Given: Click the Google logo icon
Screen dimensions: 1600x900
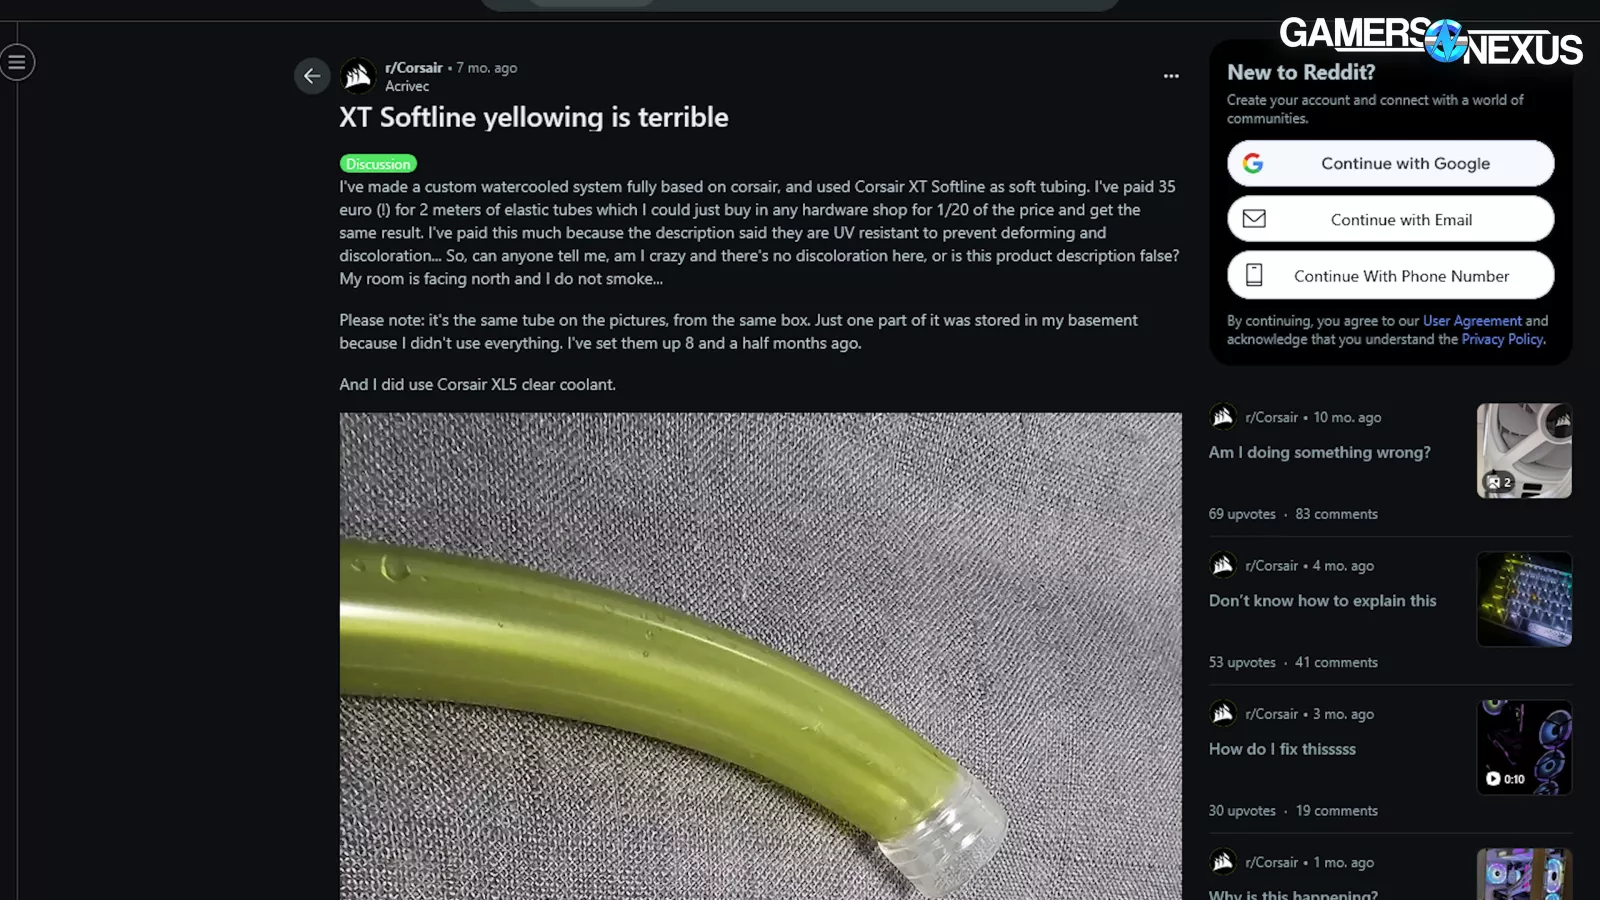Looking at the screenshot, I should 1253,163.
